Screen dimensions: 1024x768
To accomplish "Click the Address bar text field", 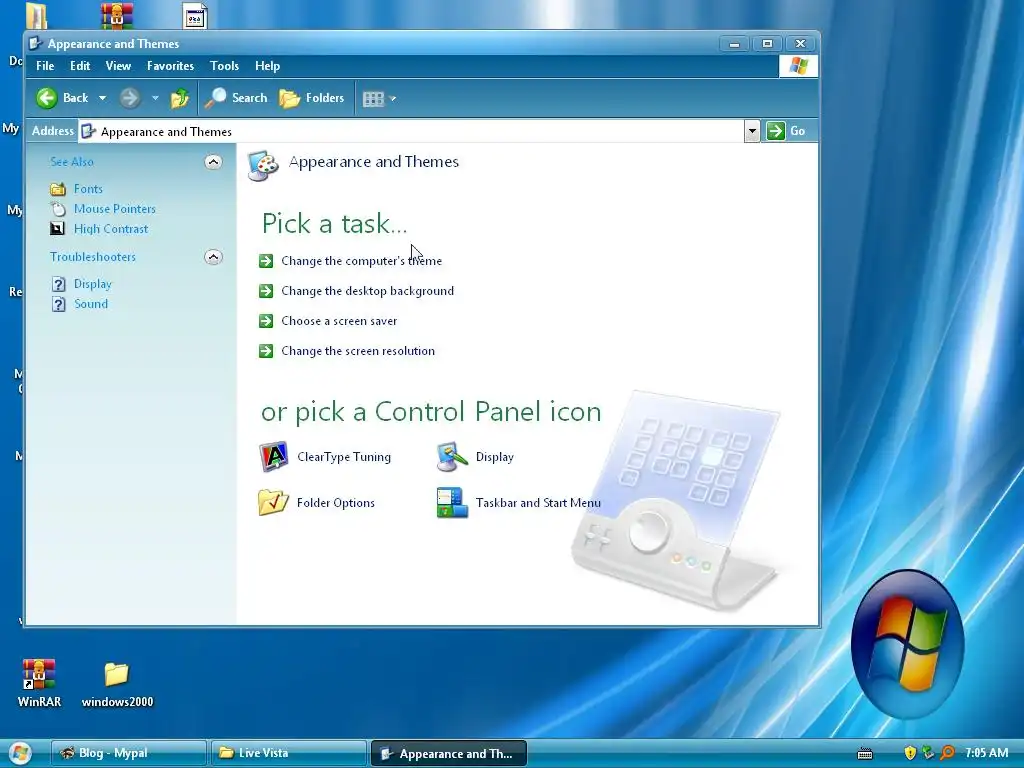I will [x=411, y=131].
